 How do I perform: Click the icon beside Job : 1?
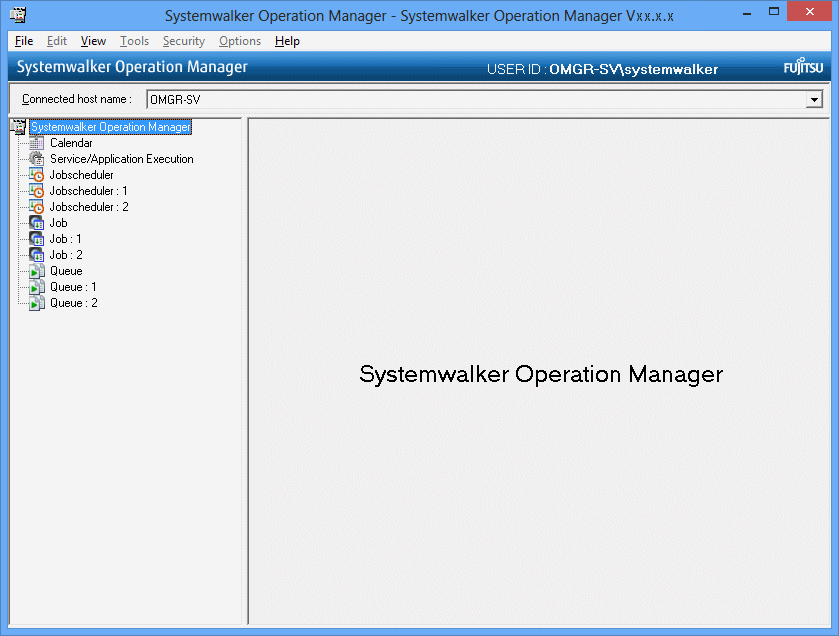pos(36,239)
